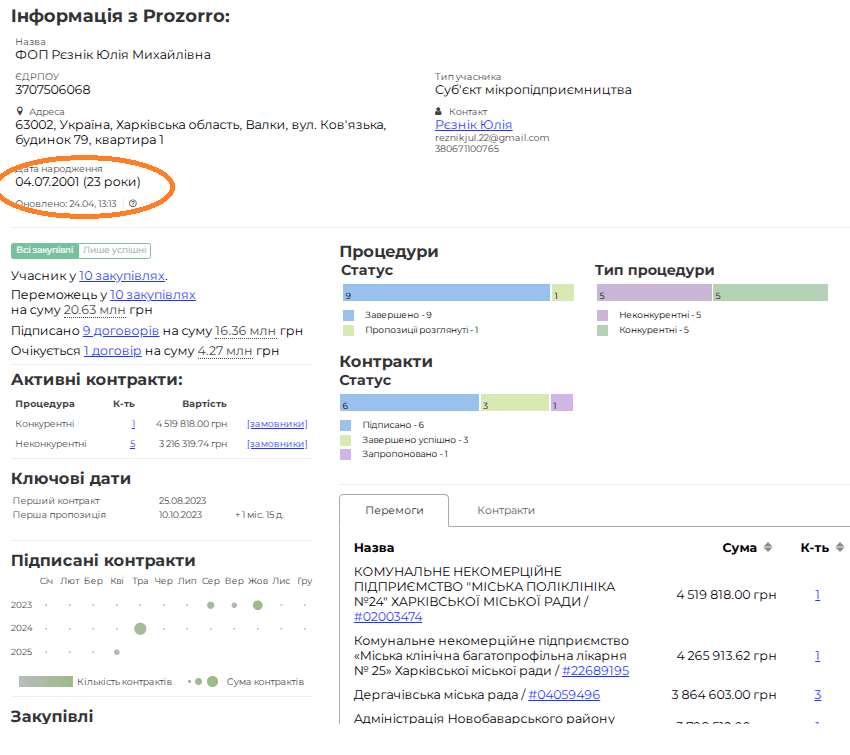This screenshot has height=755, width=850.
Task: Click the map pin icon next to Адреса
Action: [x=20, y=112]
